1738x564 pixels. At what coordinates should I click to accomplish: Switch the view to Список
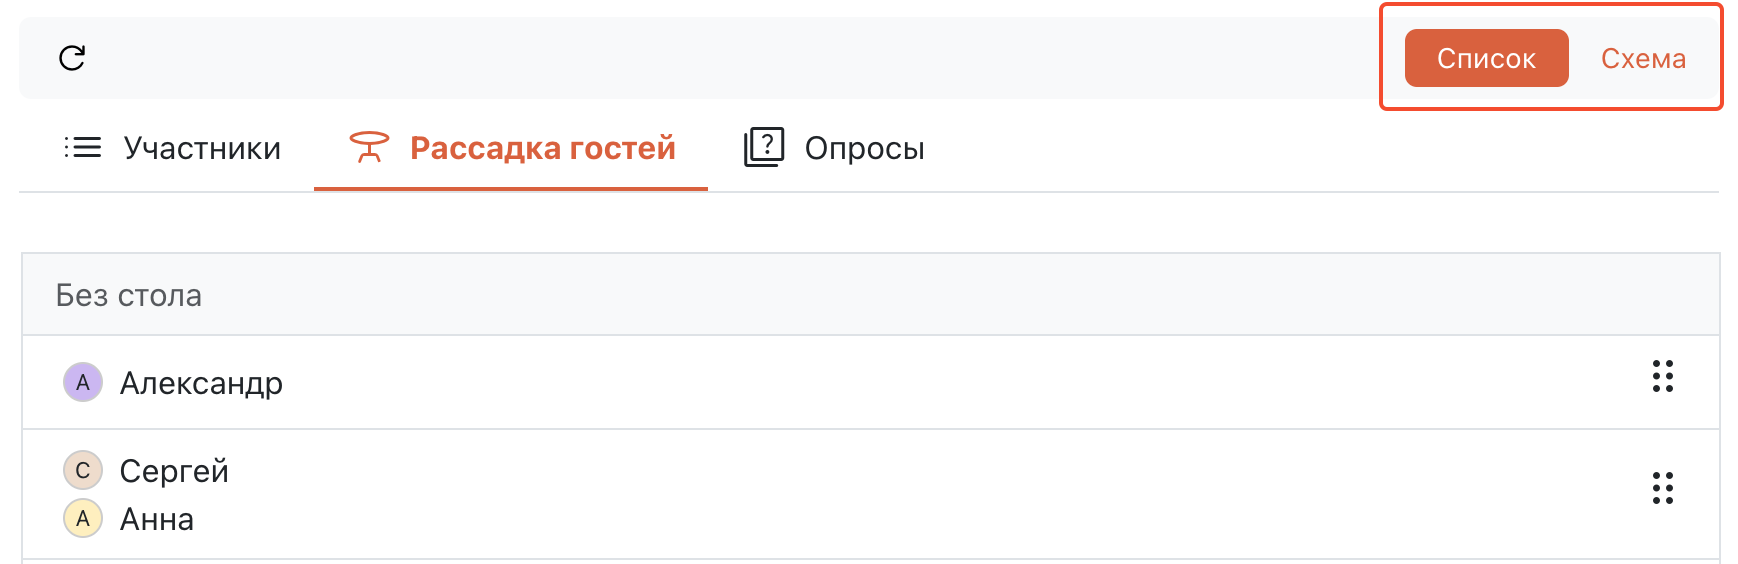pyautogui.click(x=1486, y=58)
